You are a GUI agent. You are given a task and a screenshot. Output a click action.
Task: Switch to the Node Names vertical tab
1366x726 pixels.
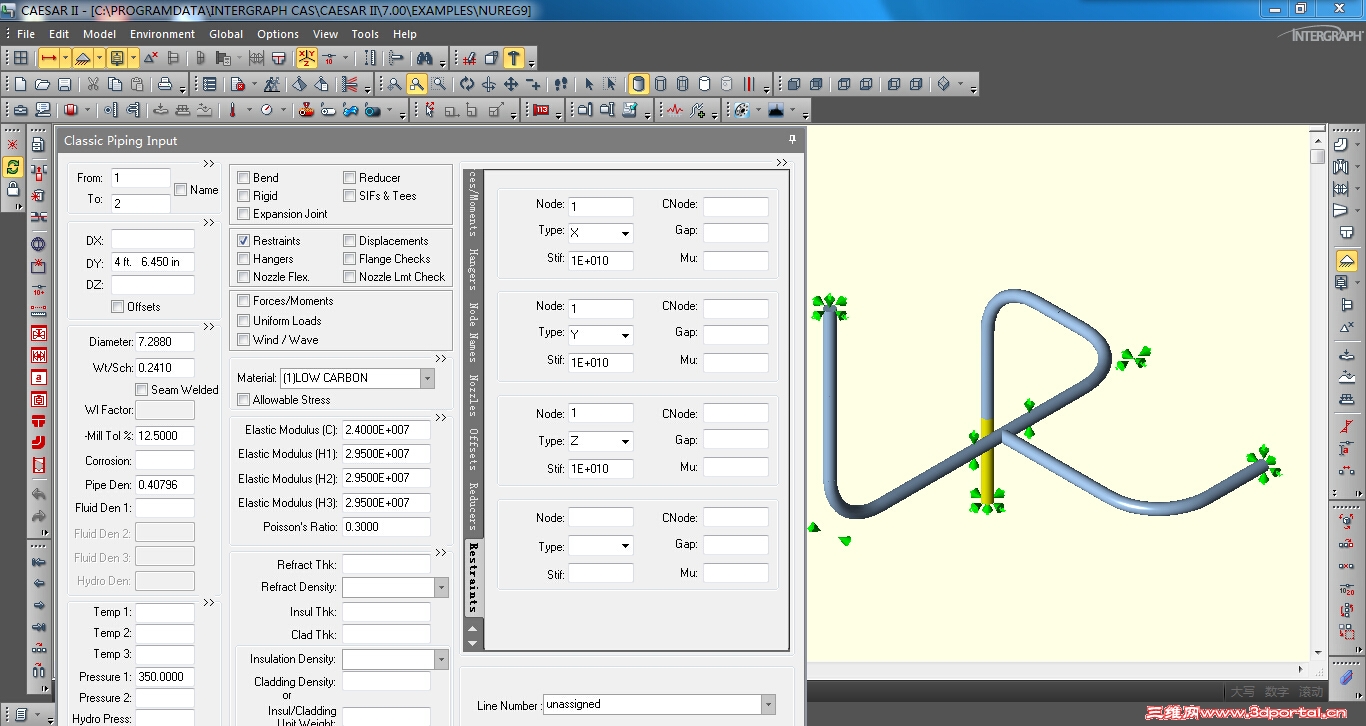(473, 333)
